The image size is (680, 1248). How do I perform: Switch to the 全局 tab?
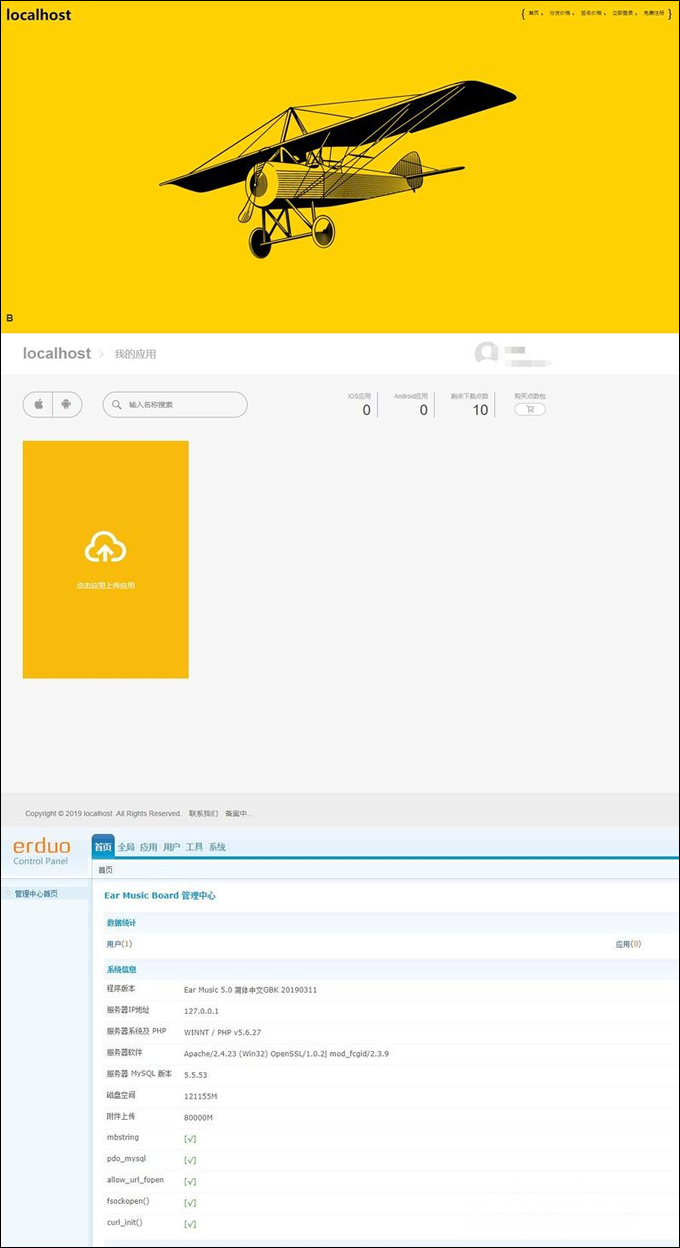126,847
